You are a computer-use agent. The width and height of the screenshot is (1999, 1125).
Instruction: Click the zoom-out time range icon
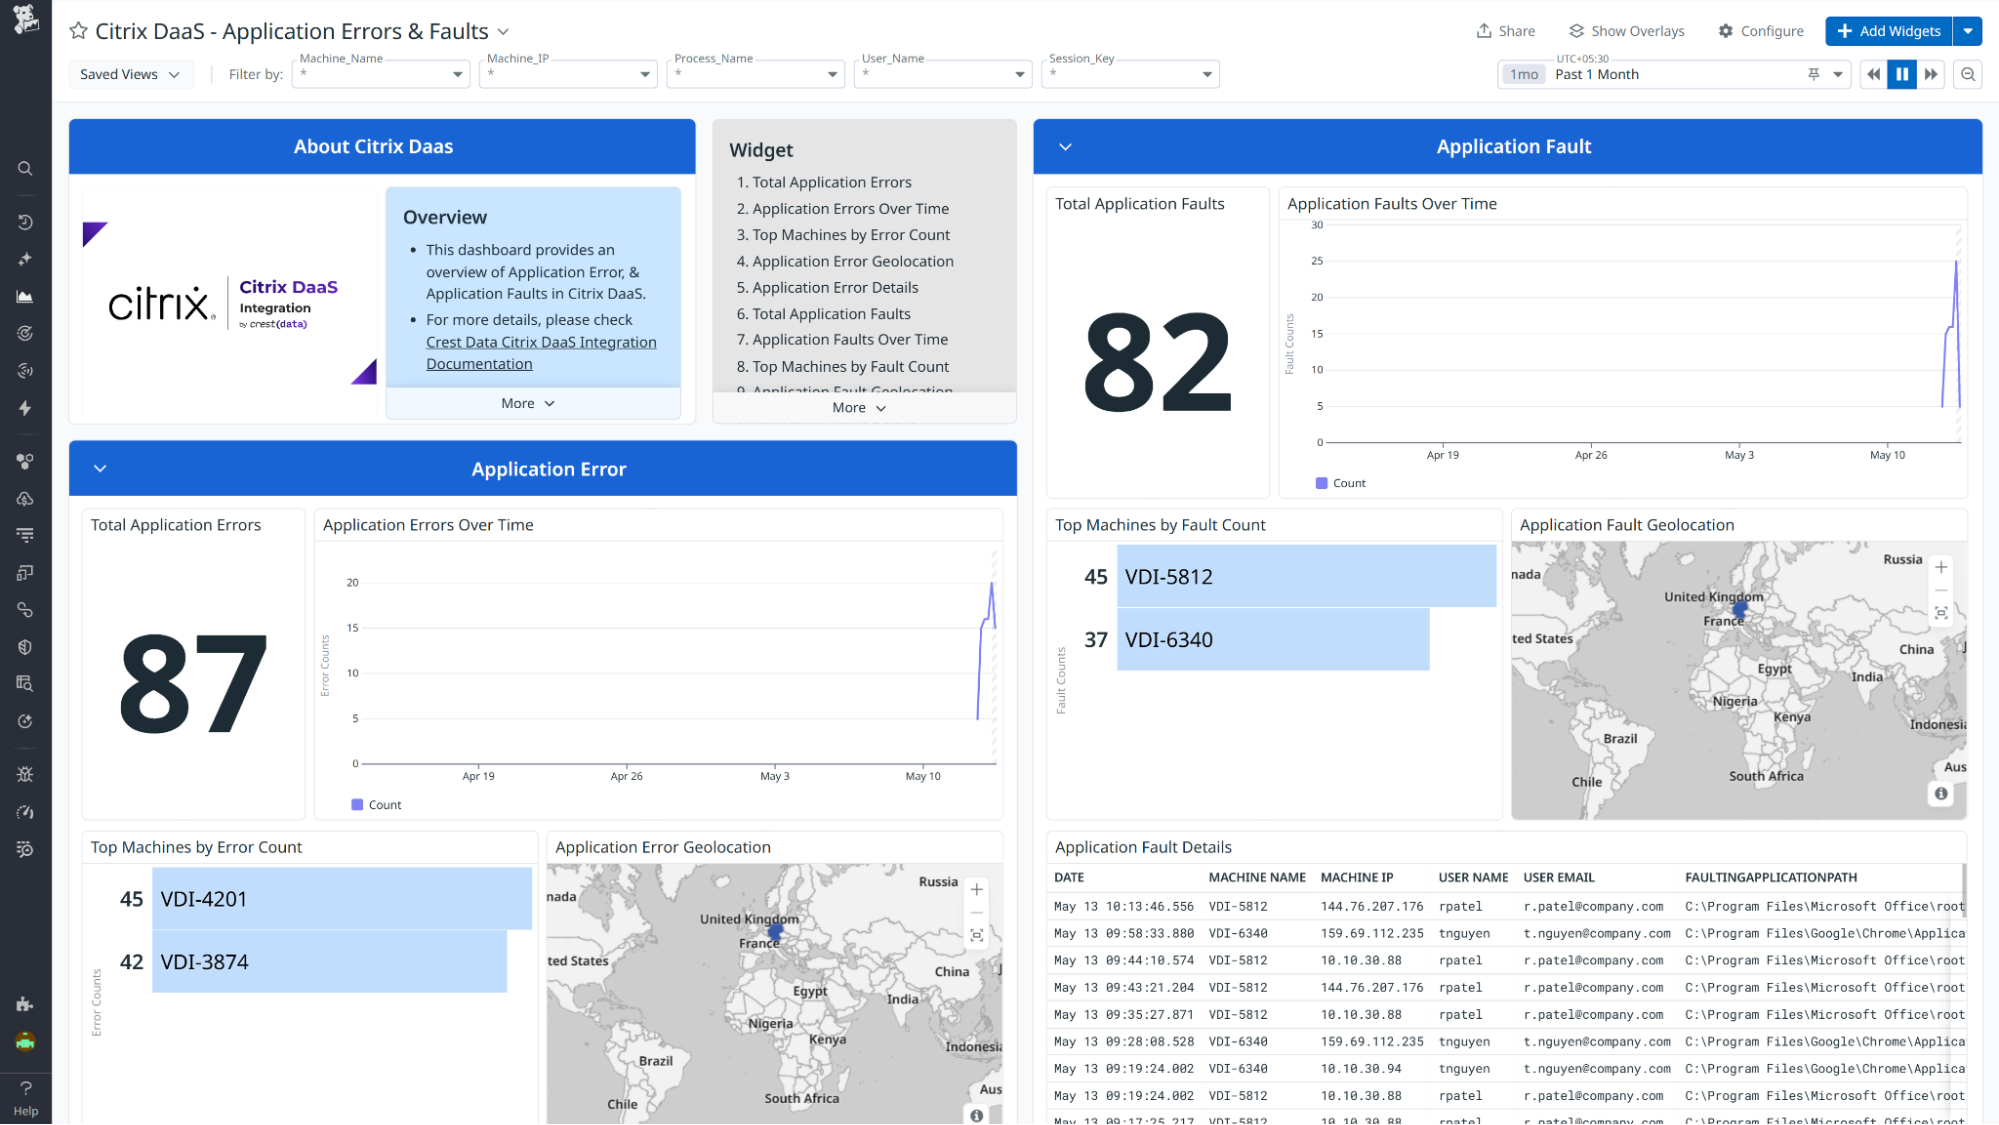coord(1968,74)
